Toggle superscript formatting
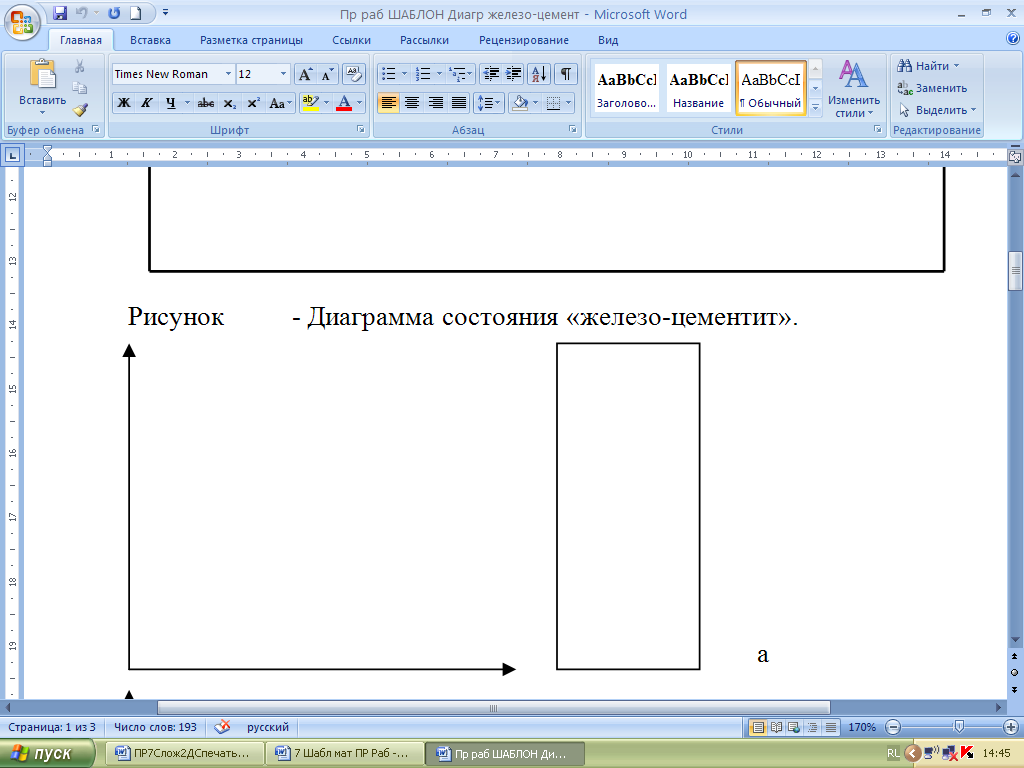1024x768 pixels. (x=253, y=103)
